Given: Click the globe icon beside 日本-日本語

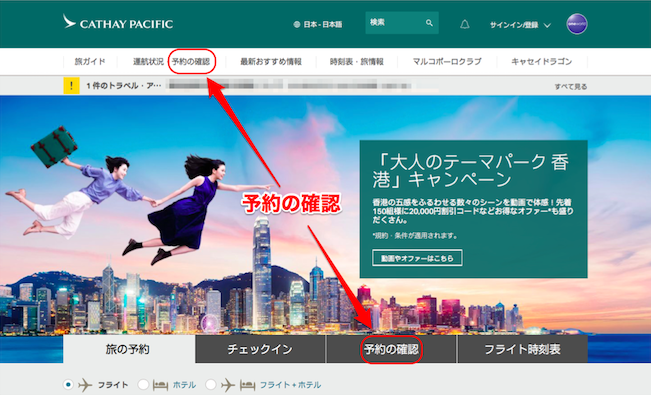Looking at the screenshot, I should 296,25.
